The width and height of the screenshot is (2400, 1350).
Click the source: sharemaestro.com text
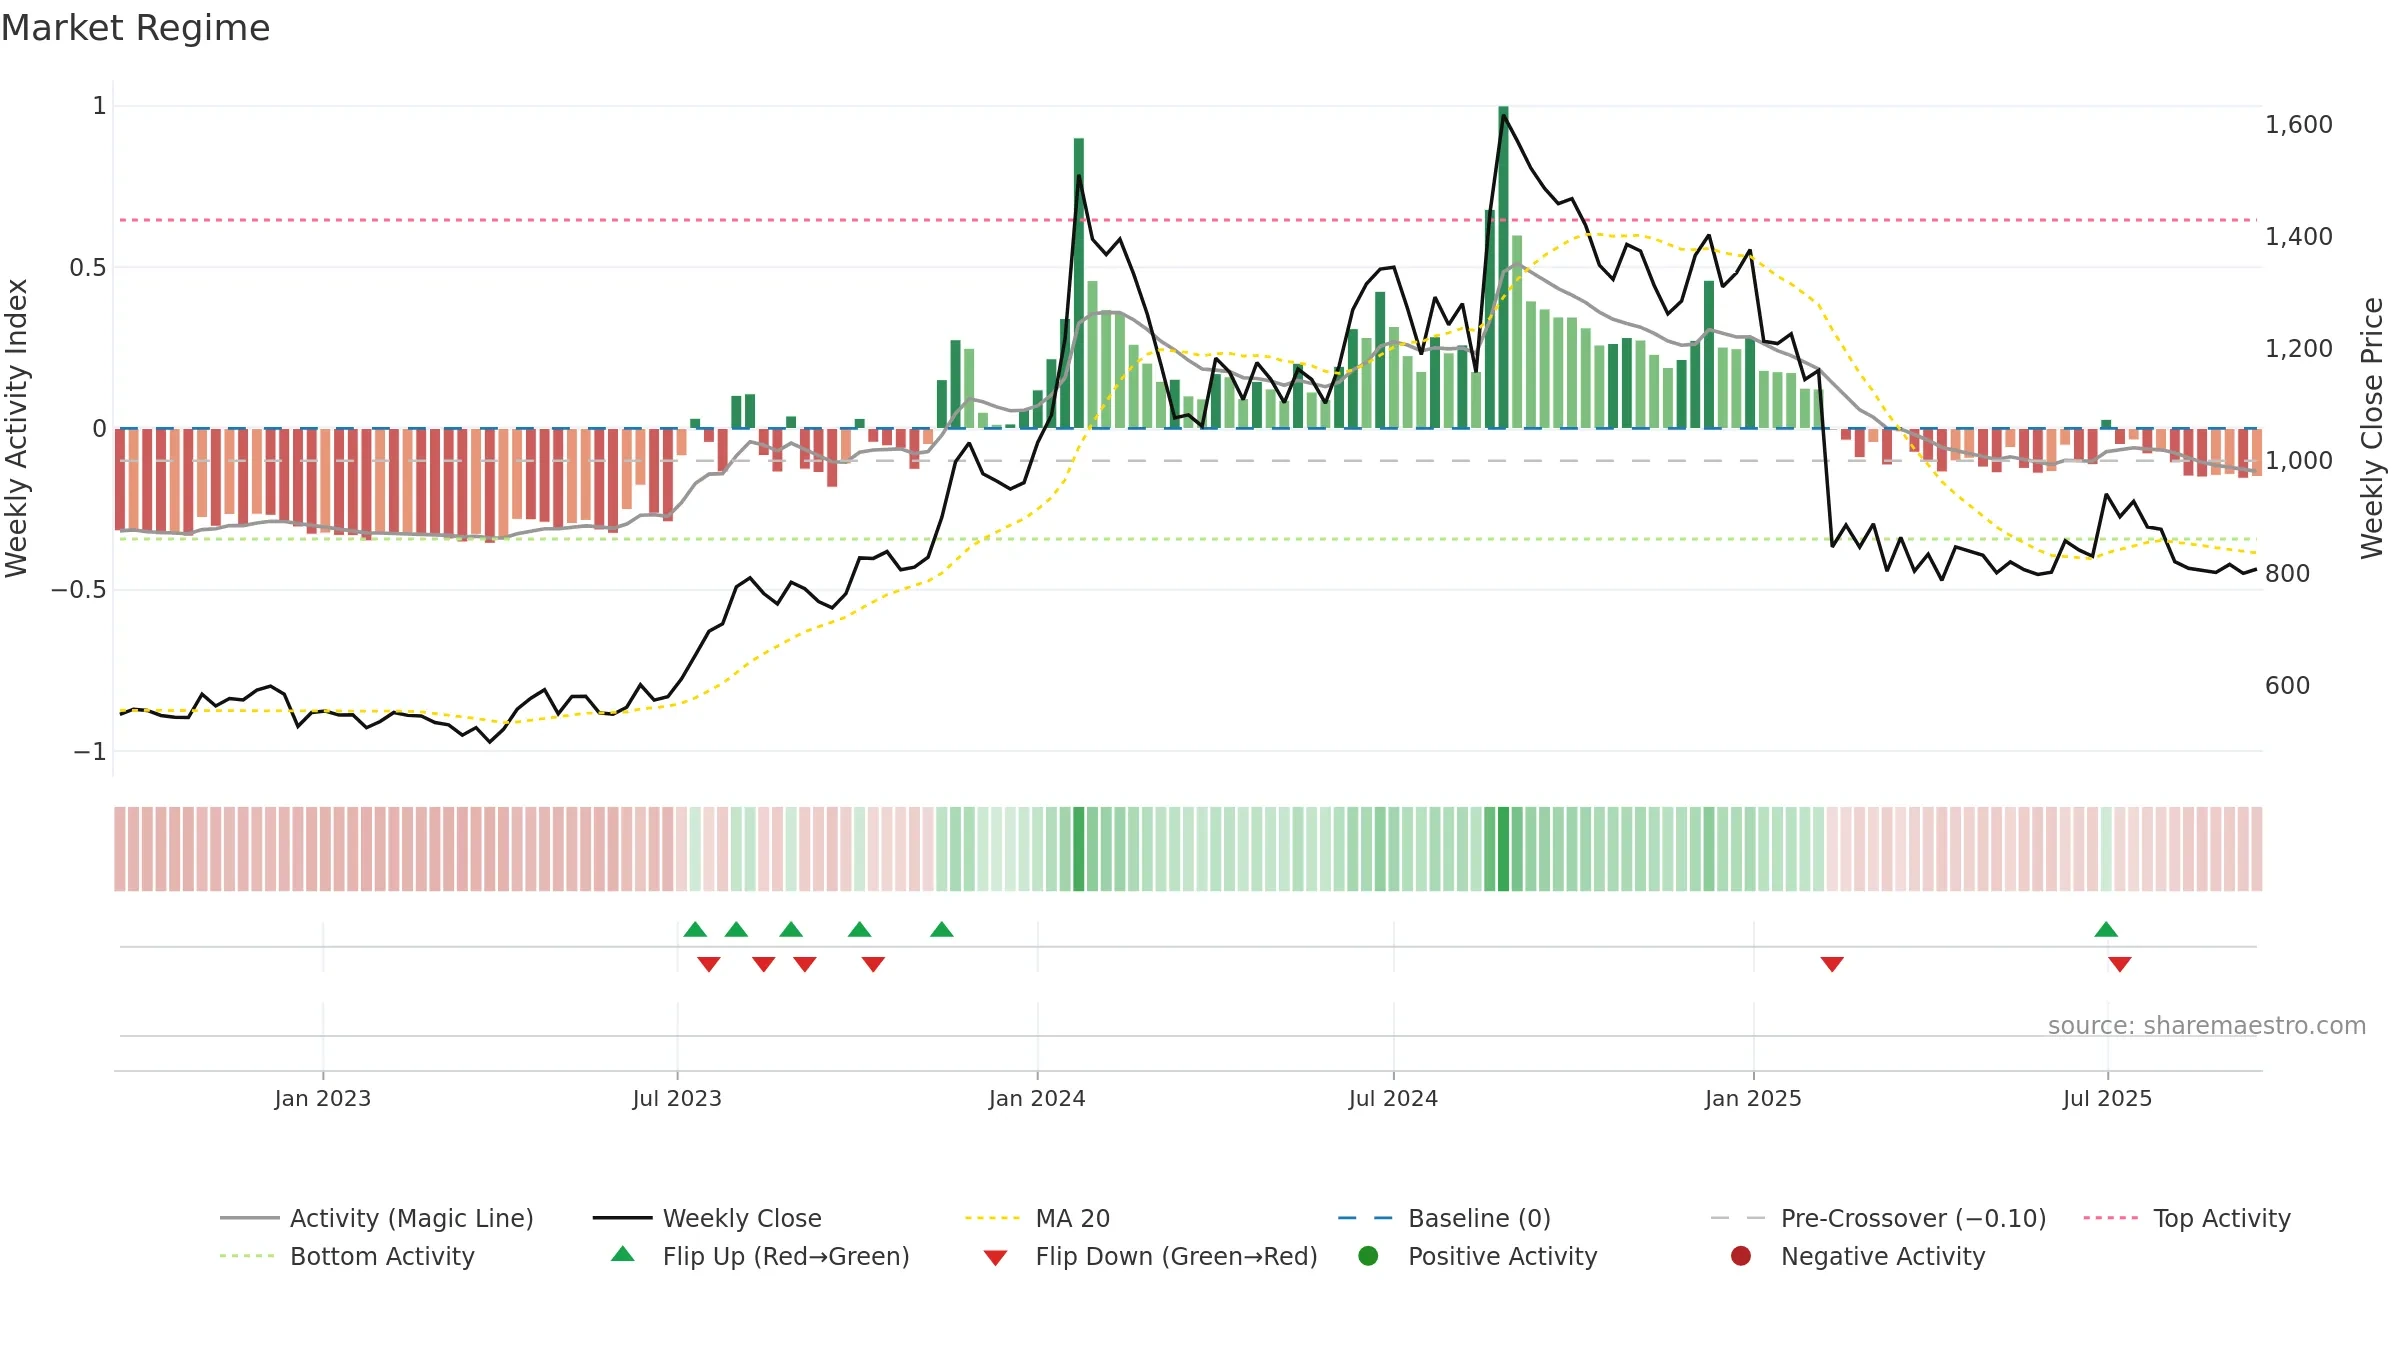(x=2207, y=1026)
